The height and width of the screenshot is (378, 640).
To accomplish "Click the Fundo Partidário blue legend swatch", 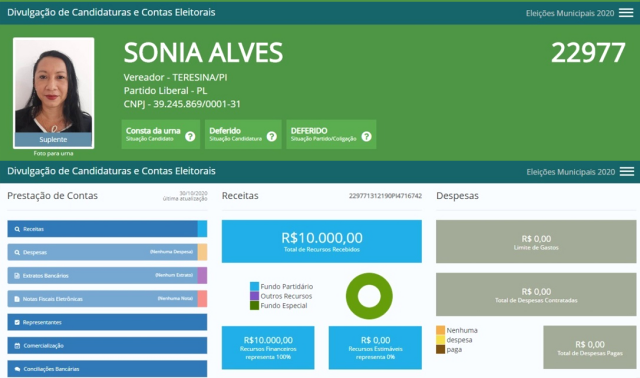I will (x=254, y=286).
